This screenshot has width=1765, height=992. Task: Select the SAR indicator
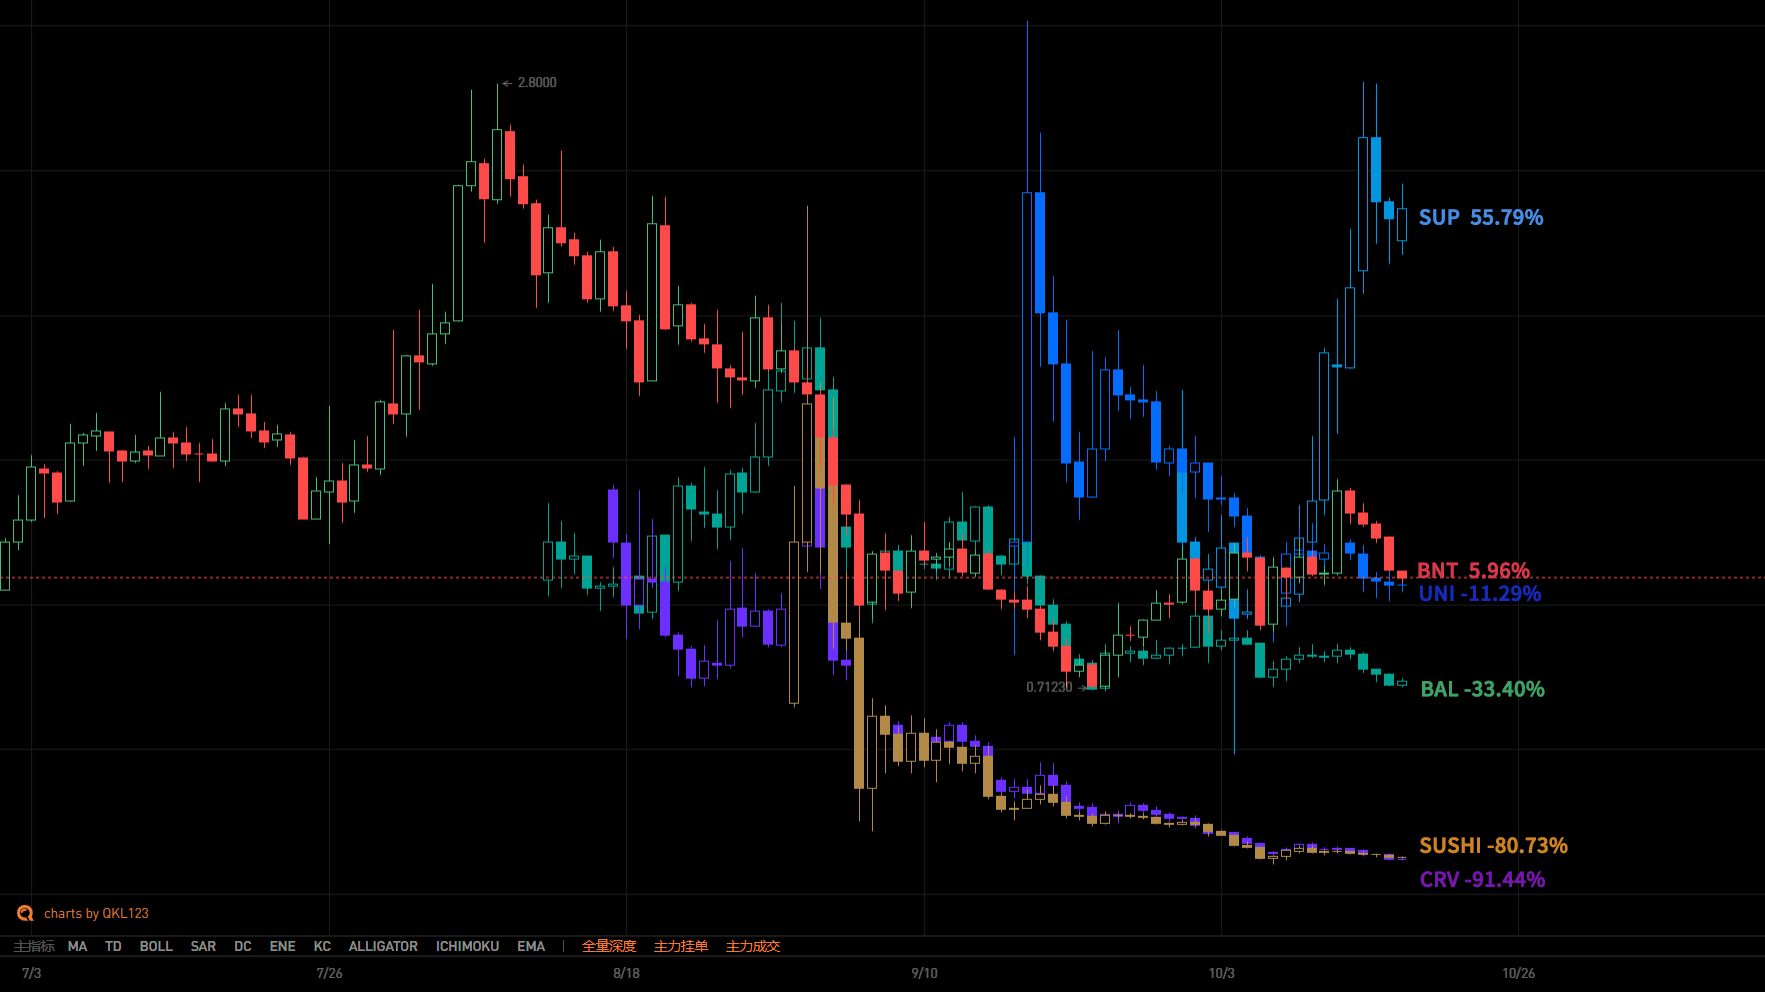click(203, 946)
